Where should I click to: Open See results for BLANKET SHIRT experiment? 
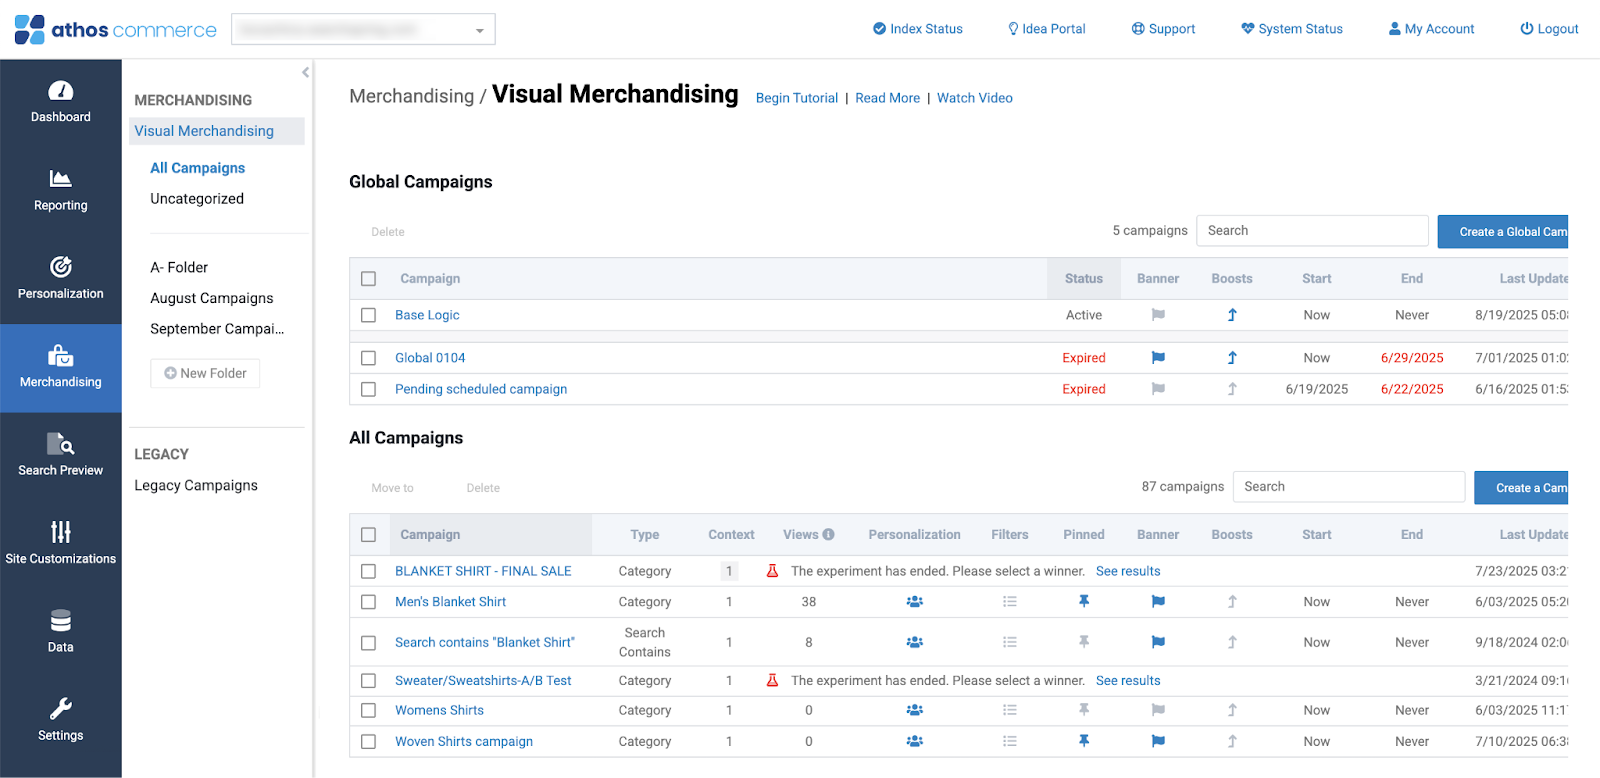[x=1128, y=572]
